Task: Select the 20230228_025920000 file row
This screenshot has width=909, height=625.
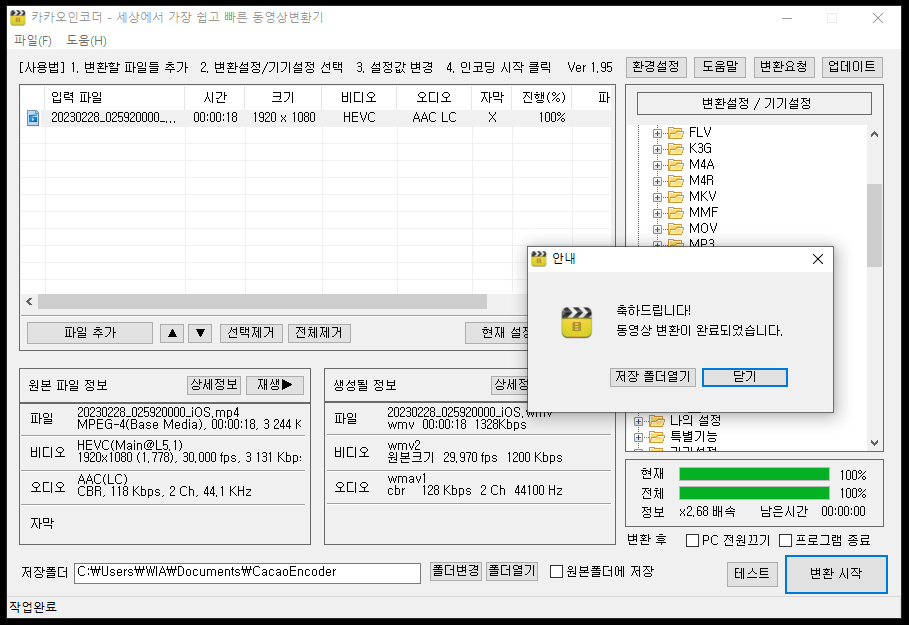Action: (316, 118)
